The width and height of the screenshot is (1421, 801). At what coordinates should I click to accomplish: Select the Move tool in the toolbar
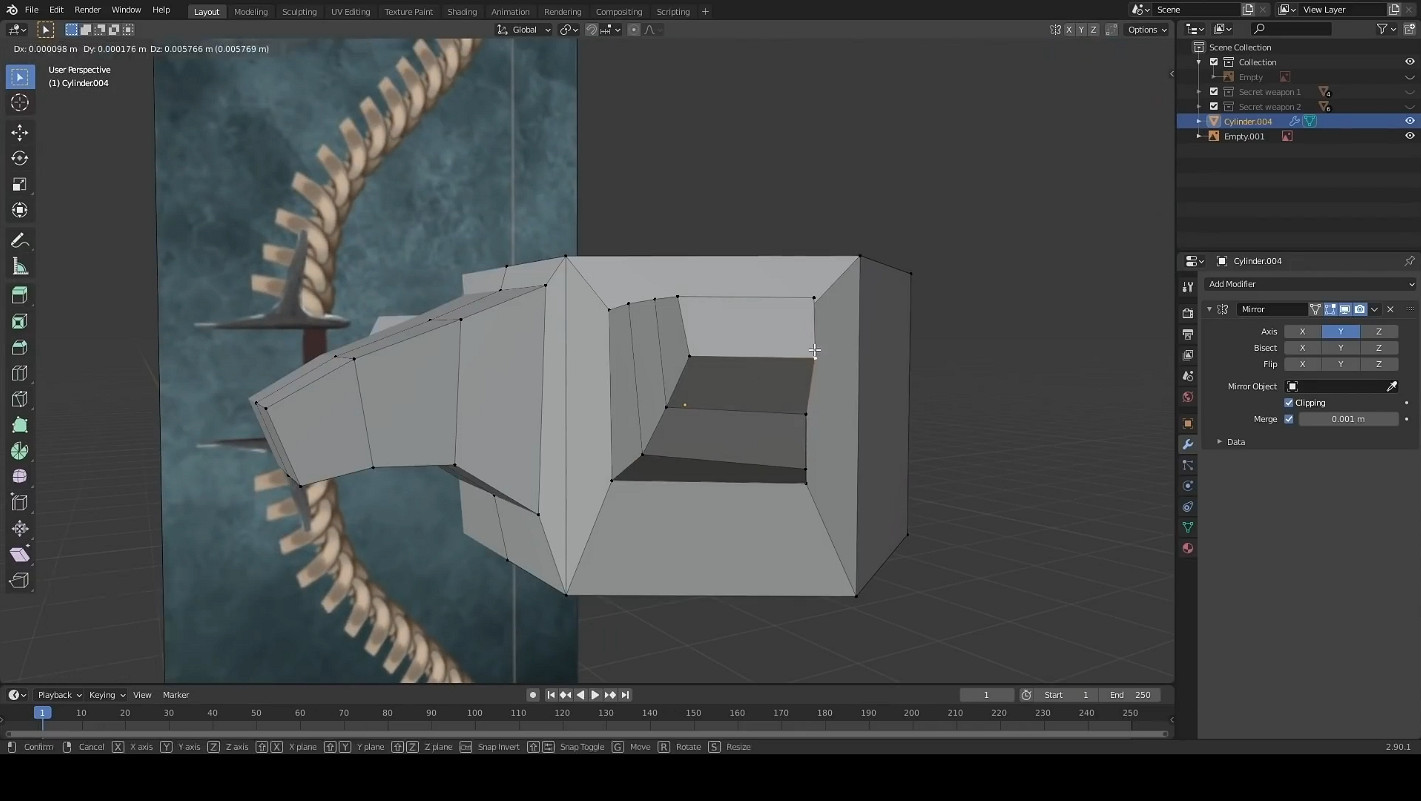(19, 132)
